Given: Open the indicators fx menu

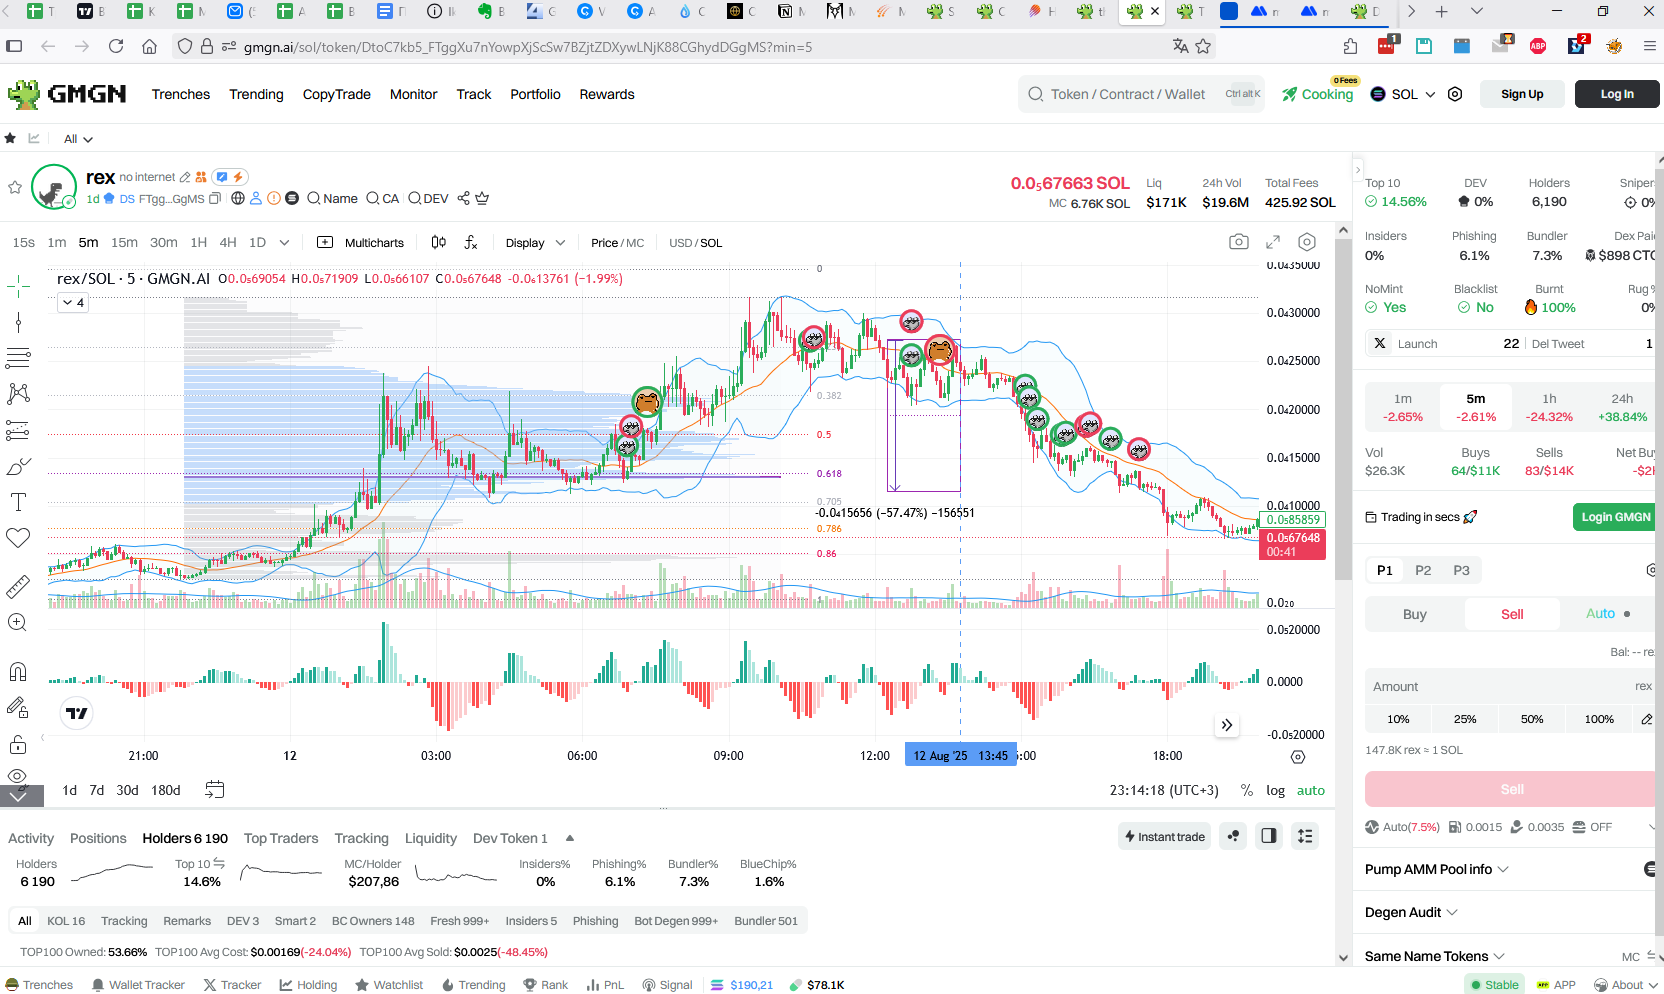Looking at the screenshot, I should point(471,243).
